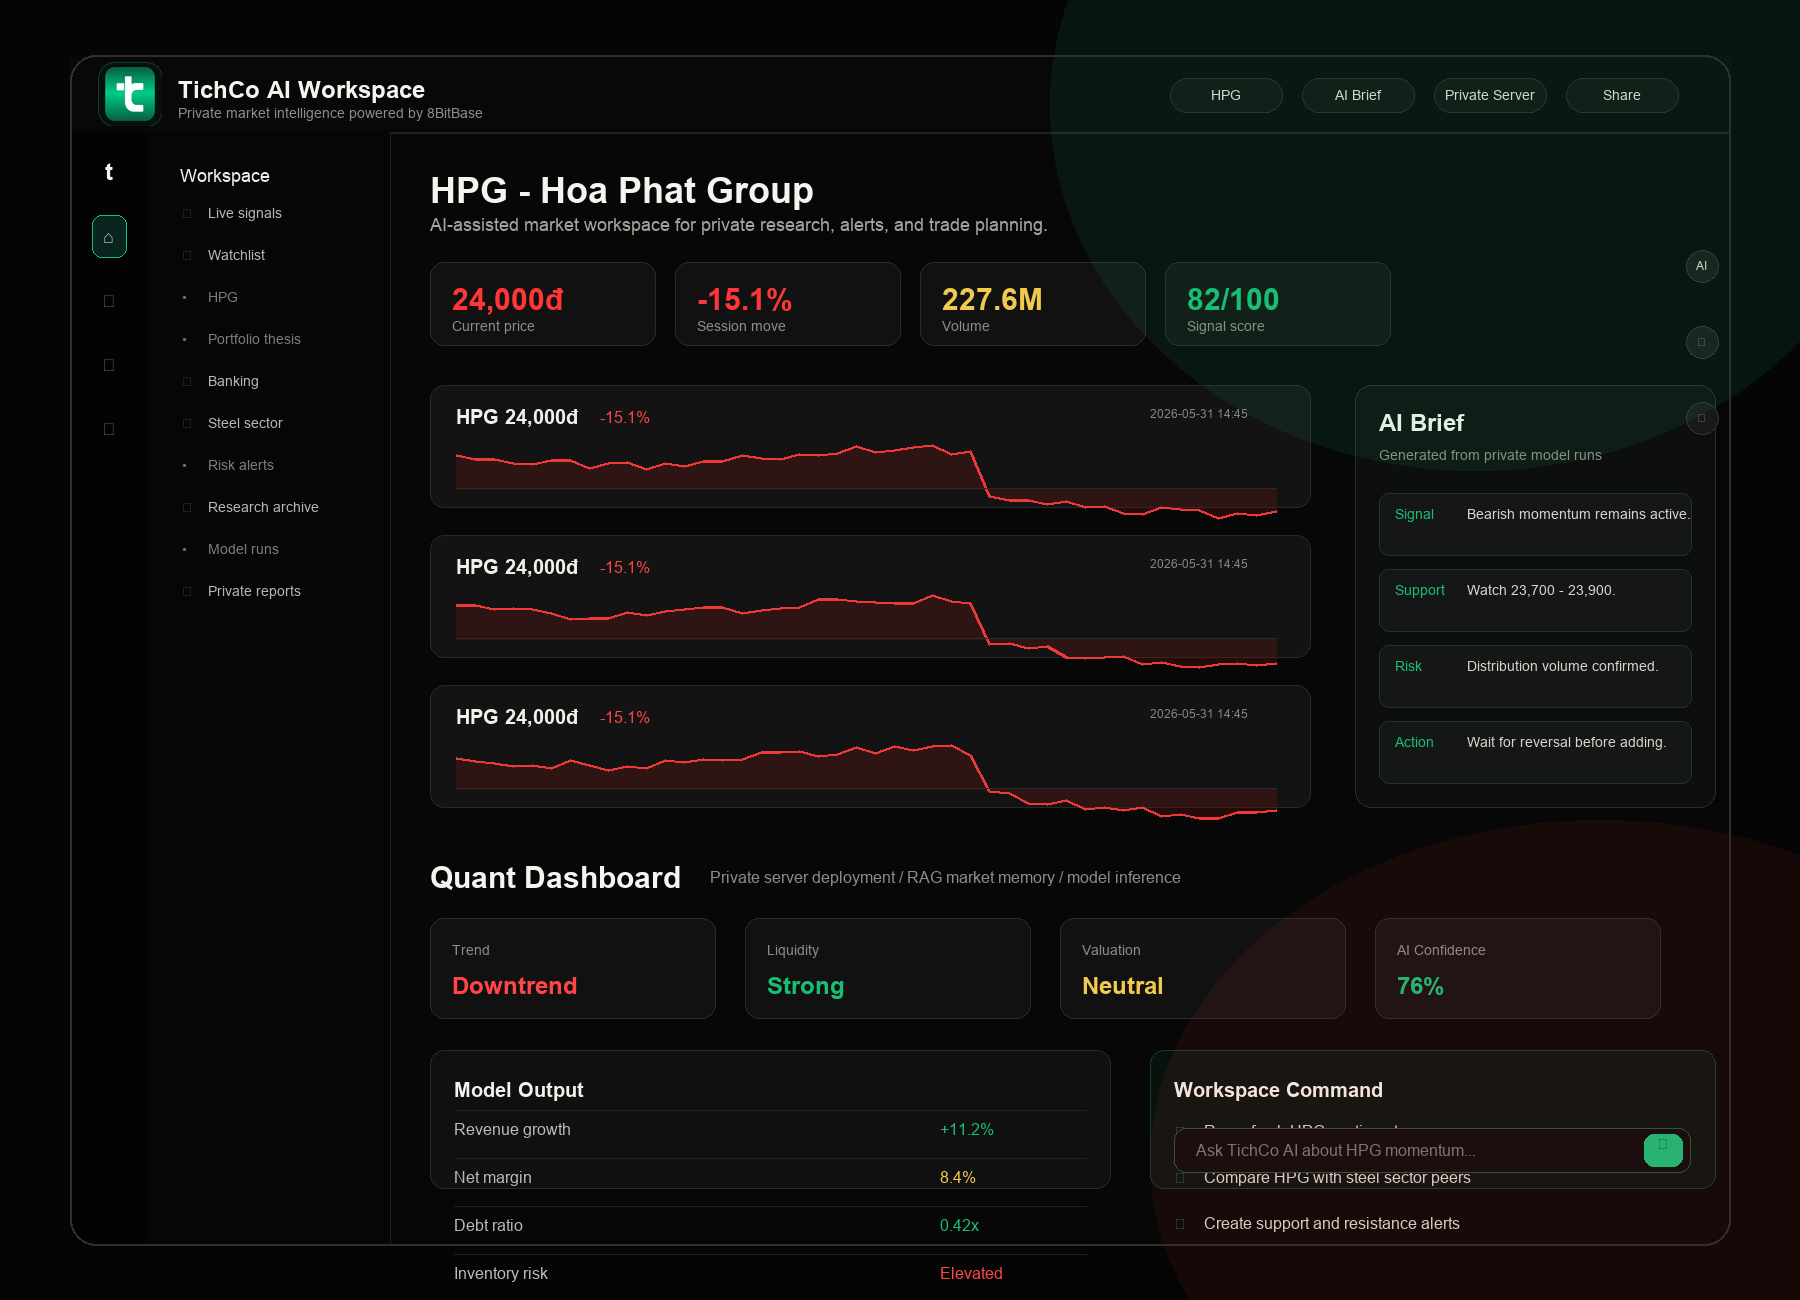1800x1300 pixels.
Task: Click the green send button in command box
Action: [x=1663, y=1150]
